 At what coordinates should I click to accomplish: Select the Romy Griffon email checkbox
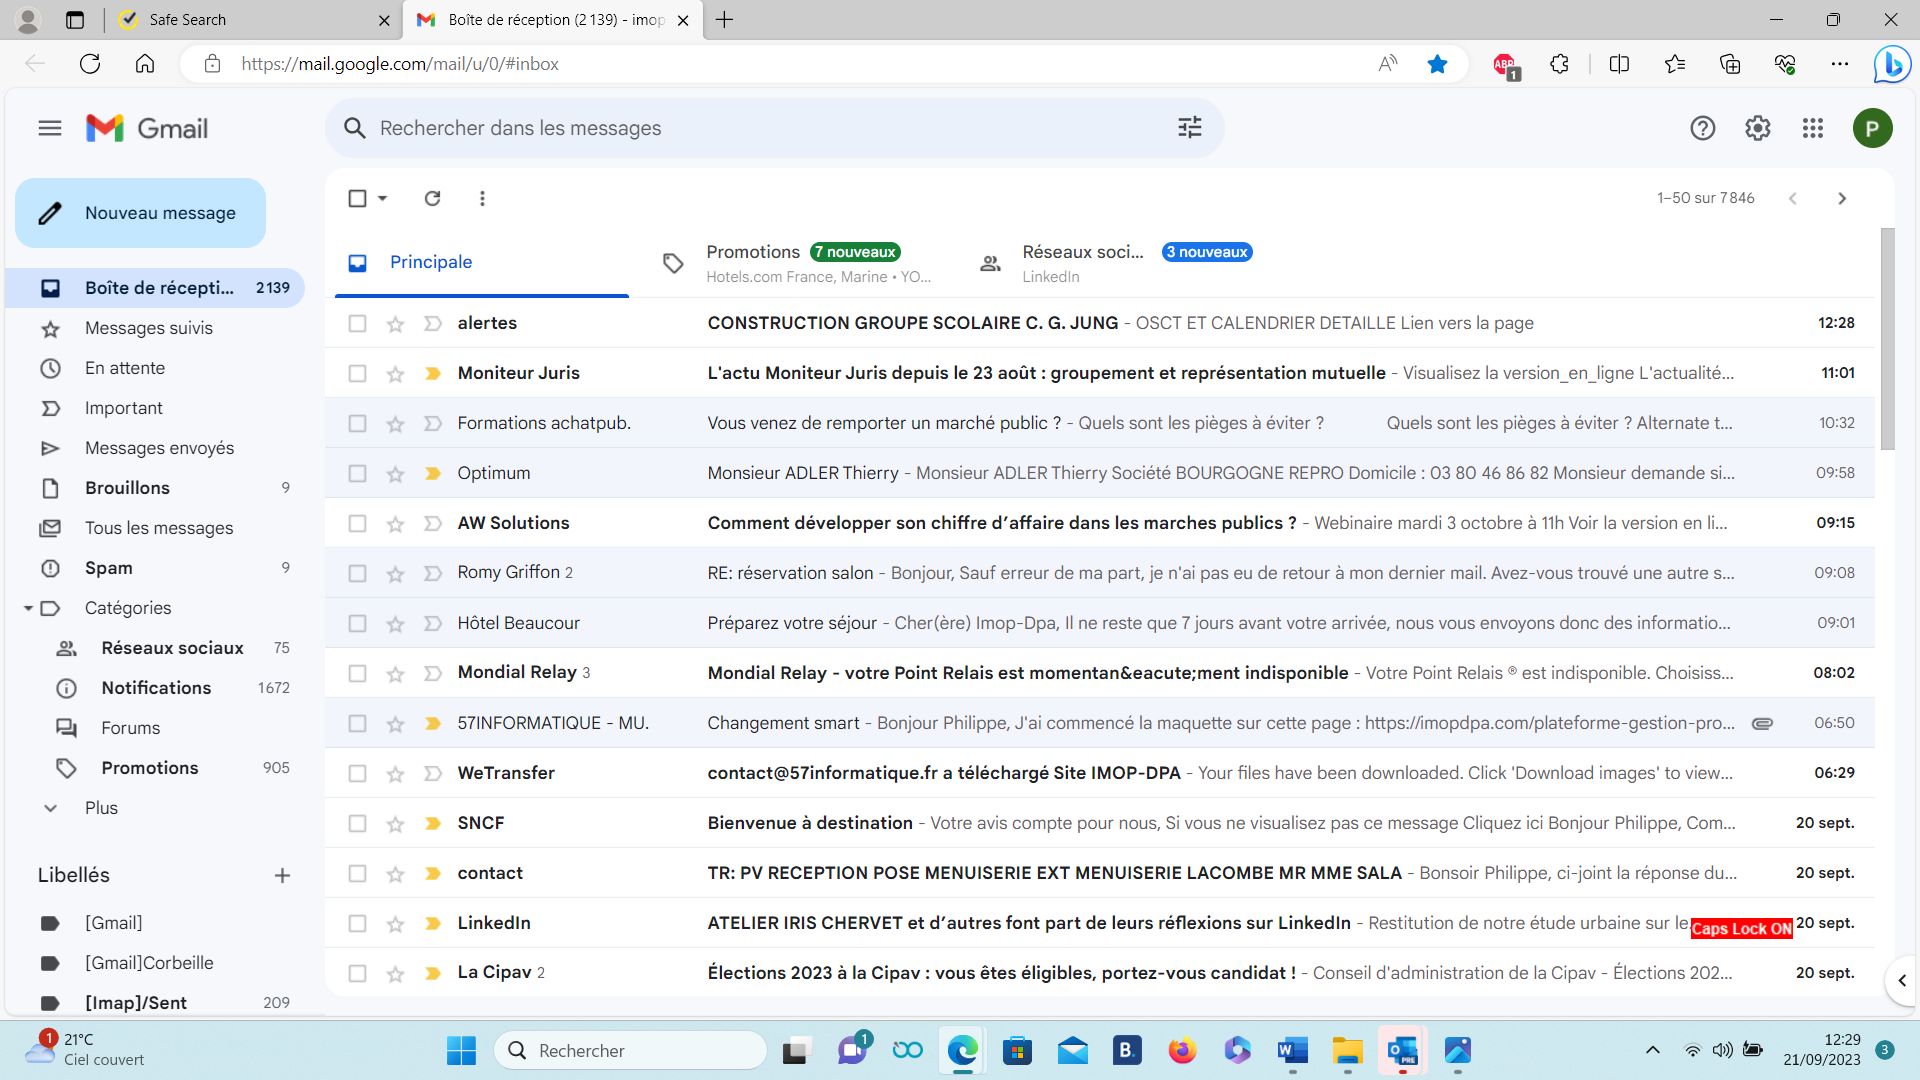coord(357,573)
